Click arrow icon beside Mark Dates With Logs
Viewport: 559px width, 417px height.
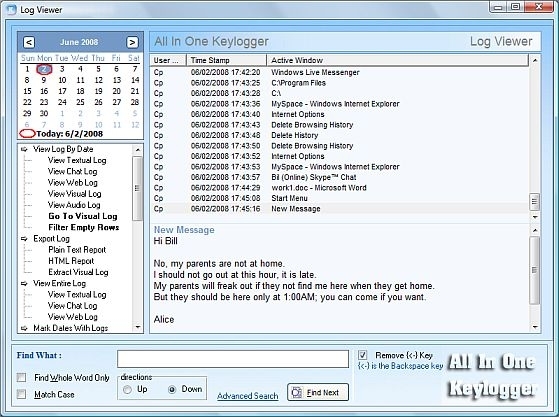tap(24, 328)
